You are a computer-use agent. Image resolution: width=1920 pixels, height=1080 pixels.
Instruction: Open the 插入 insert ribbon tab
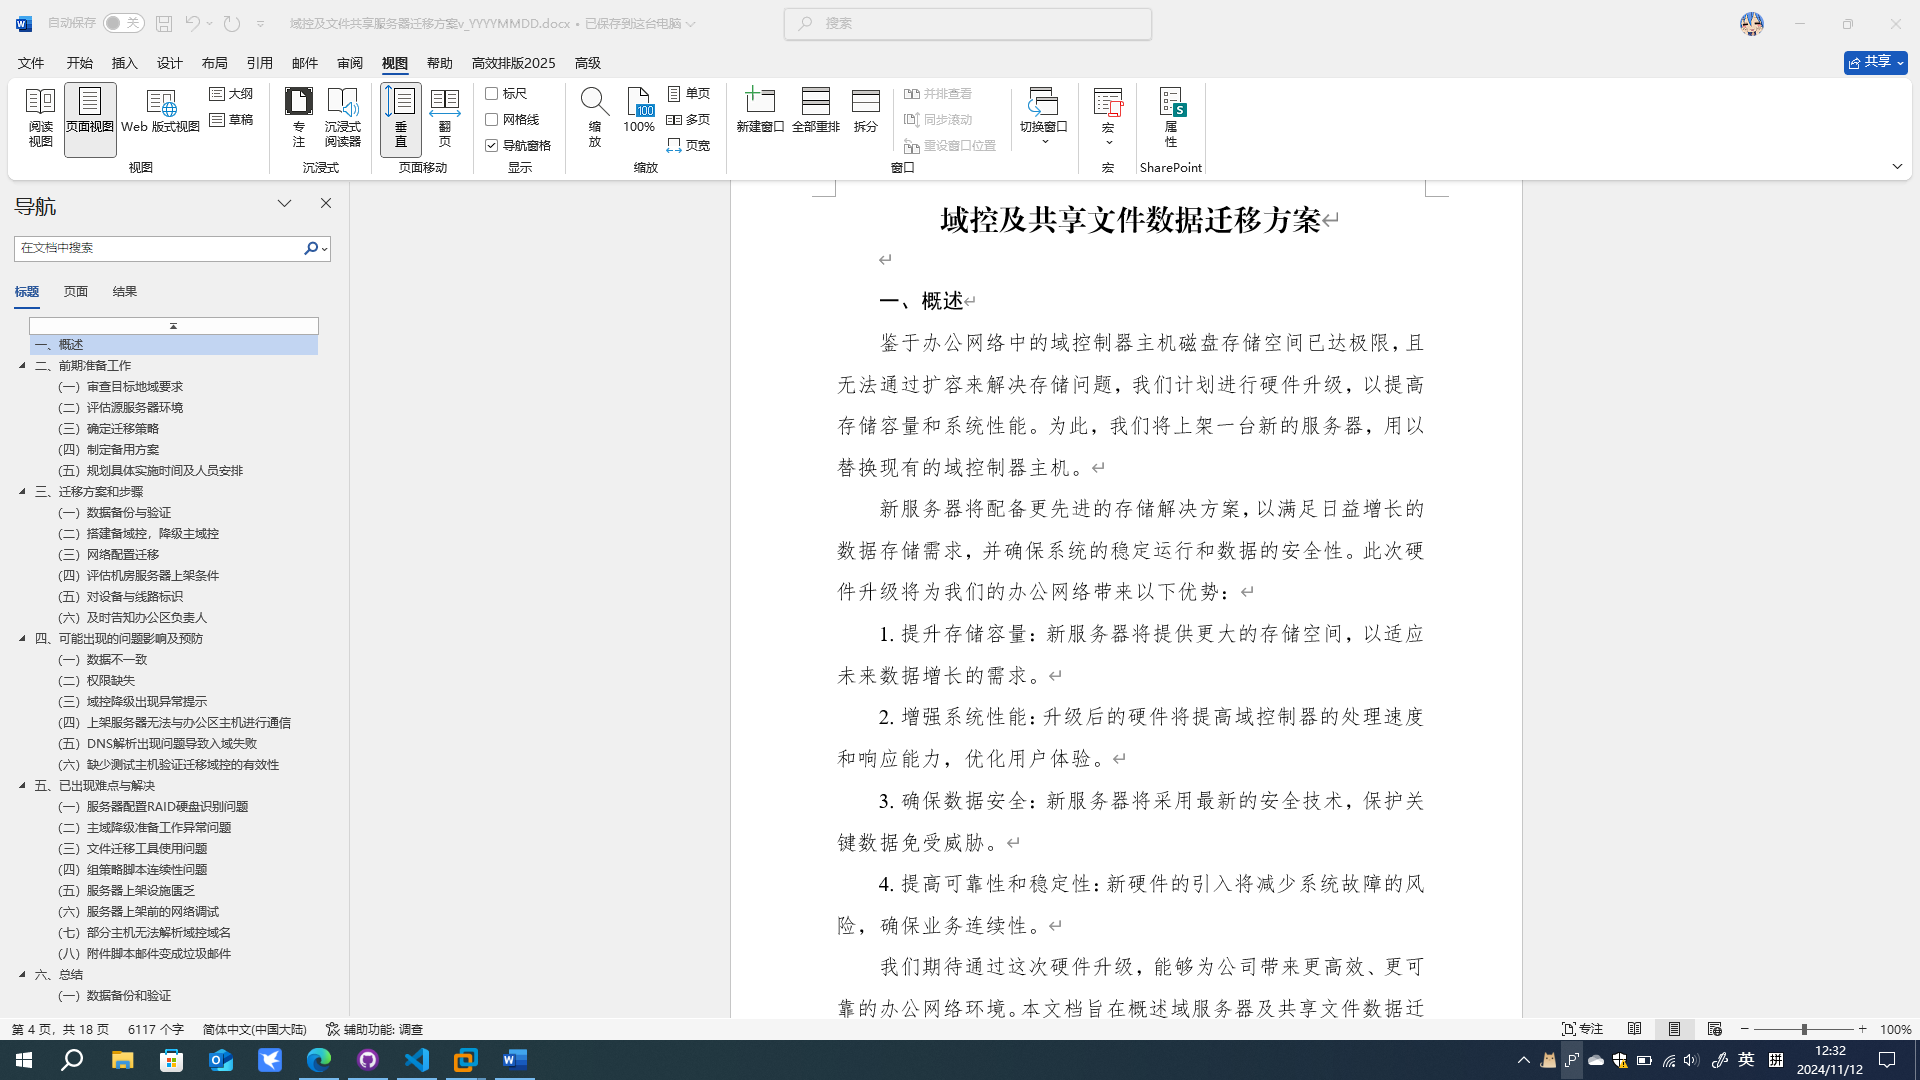tap(124, 63)
